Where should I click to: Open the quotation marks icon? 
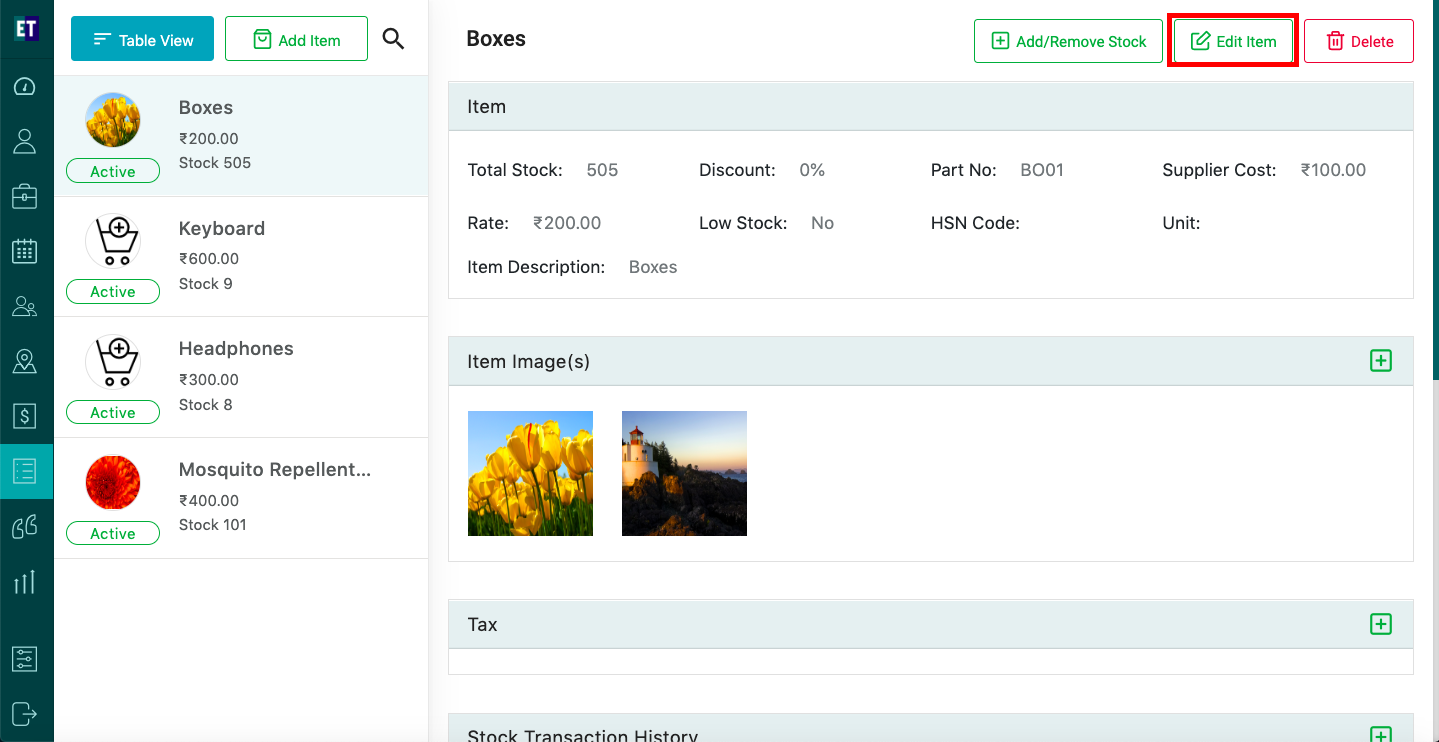(25, 526)
